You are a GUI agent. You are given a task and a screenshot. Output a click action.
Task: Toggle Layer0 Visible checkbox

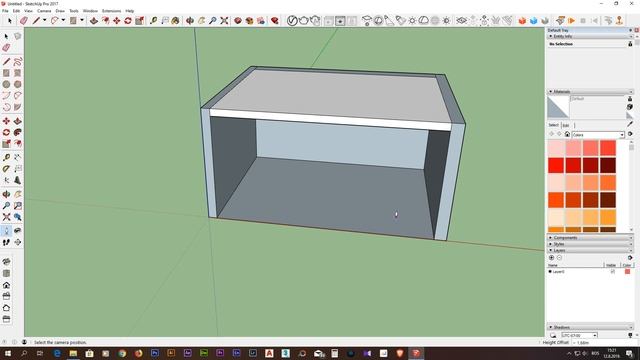point(613,271)
